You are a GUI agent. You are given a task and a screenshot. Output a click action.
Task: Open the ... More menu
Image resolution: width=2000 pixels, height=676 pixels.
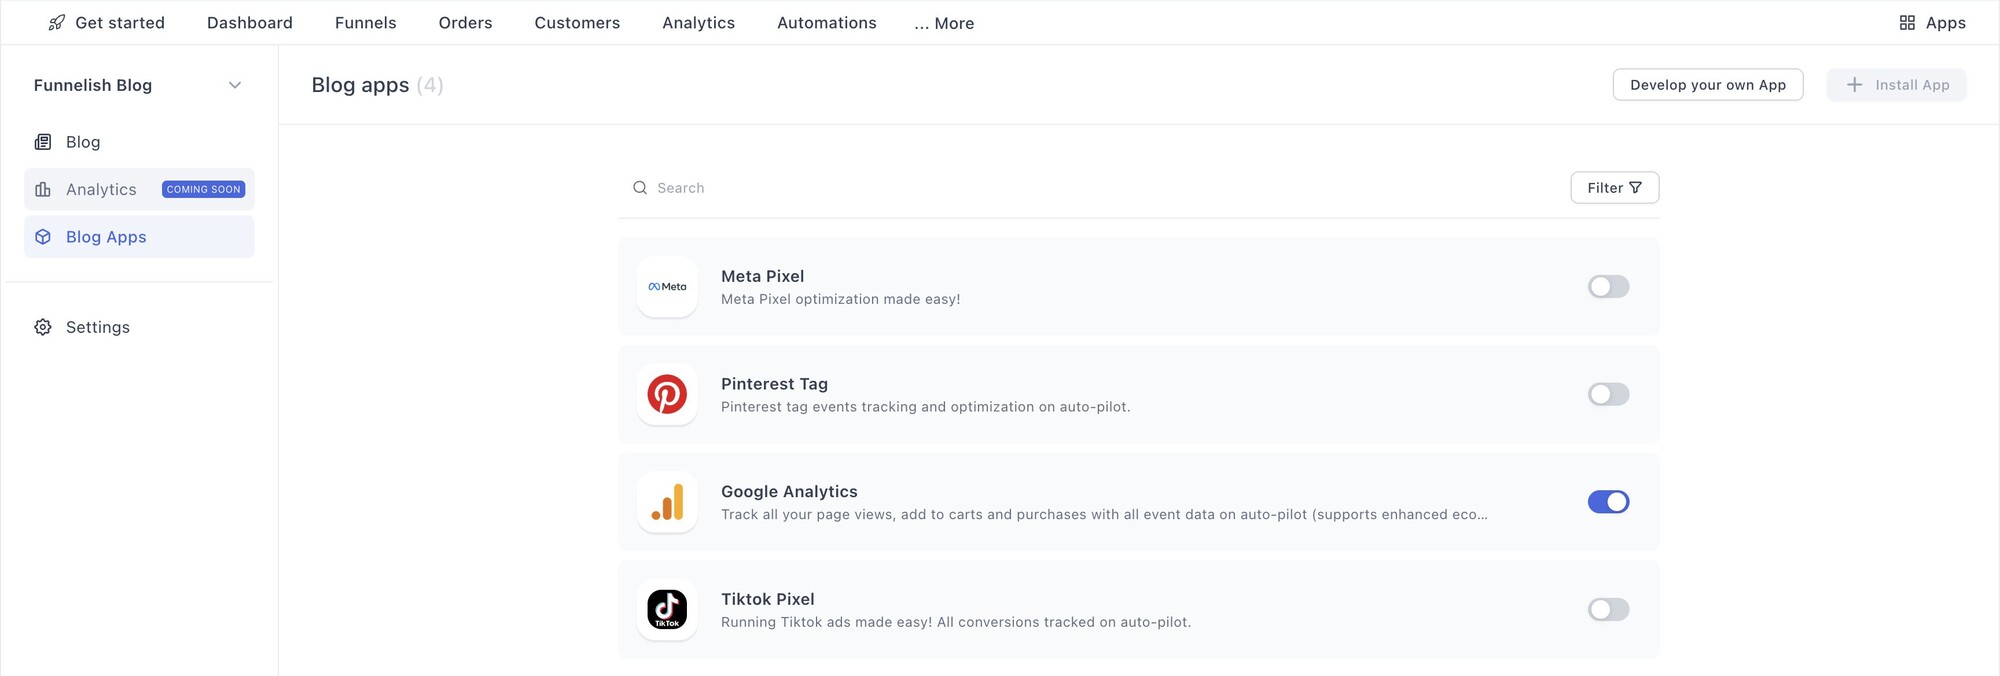pyautogui.click(x=944, y=23)
